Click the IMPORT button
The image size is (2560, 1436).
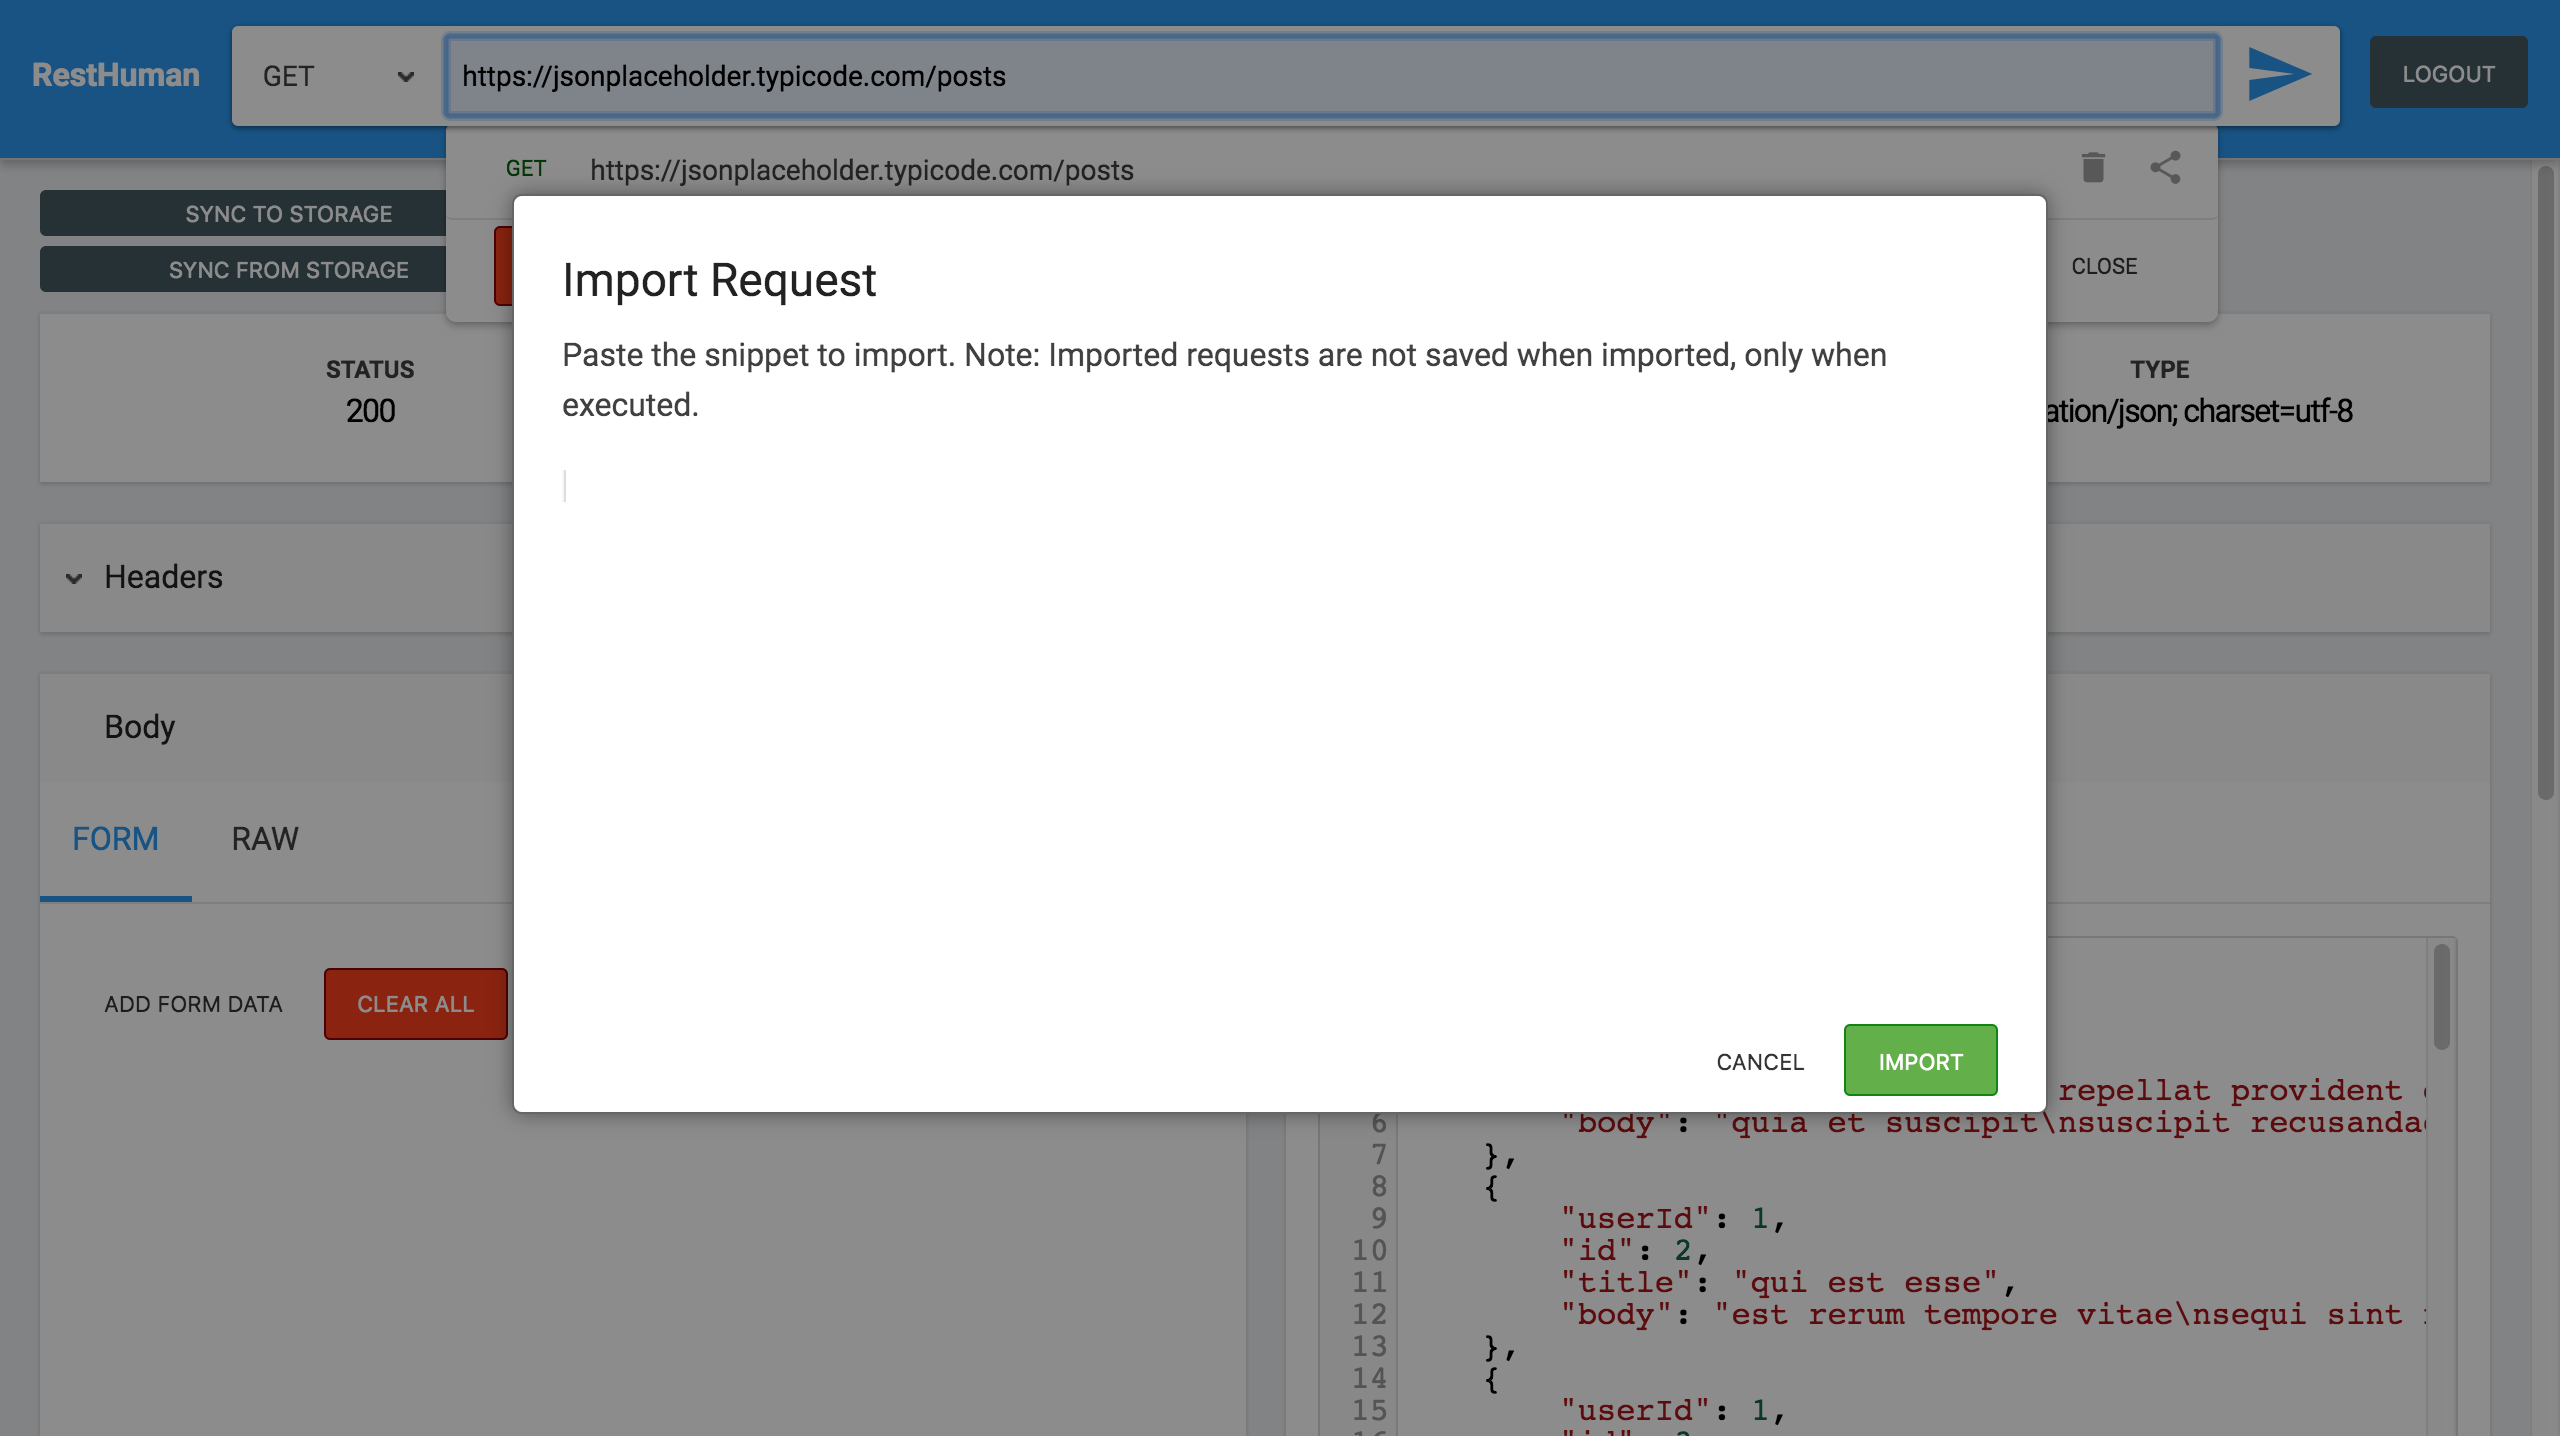point(1920,1061)
